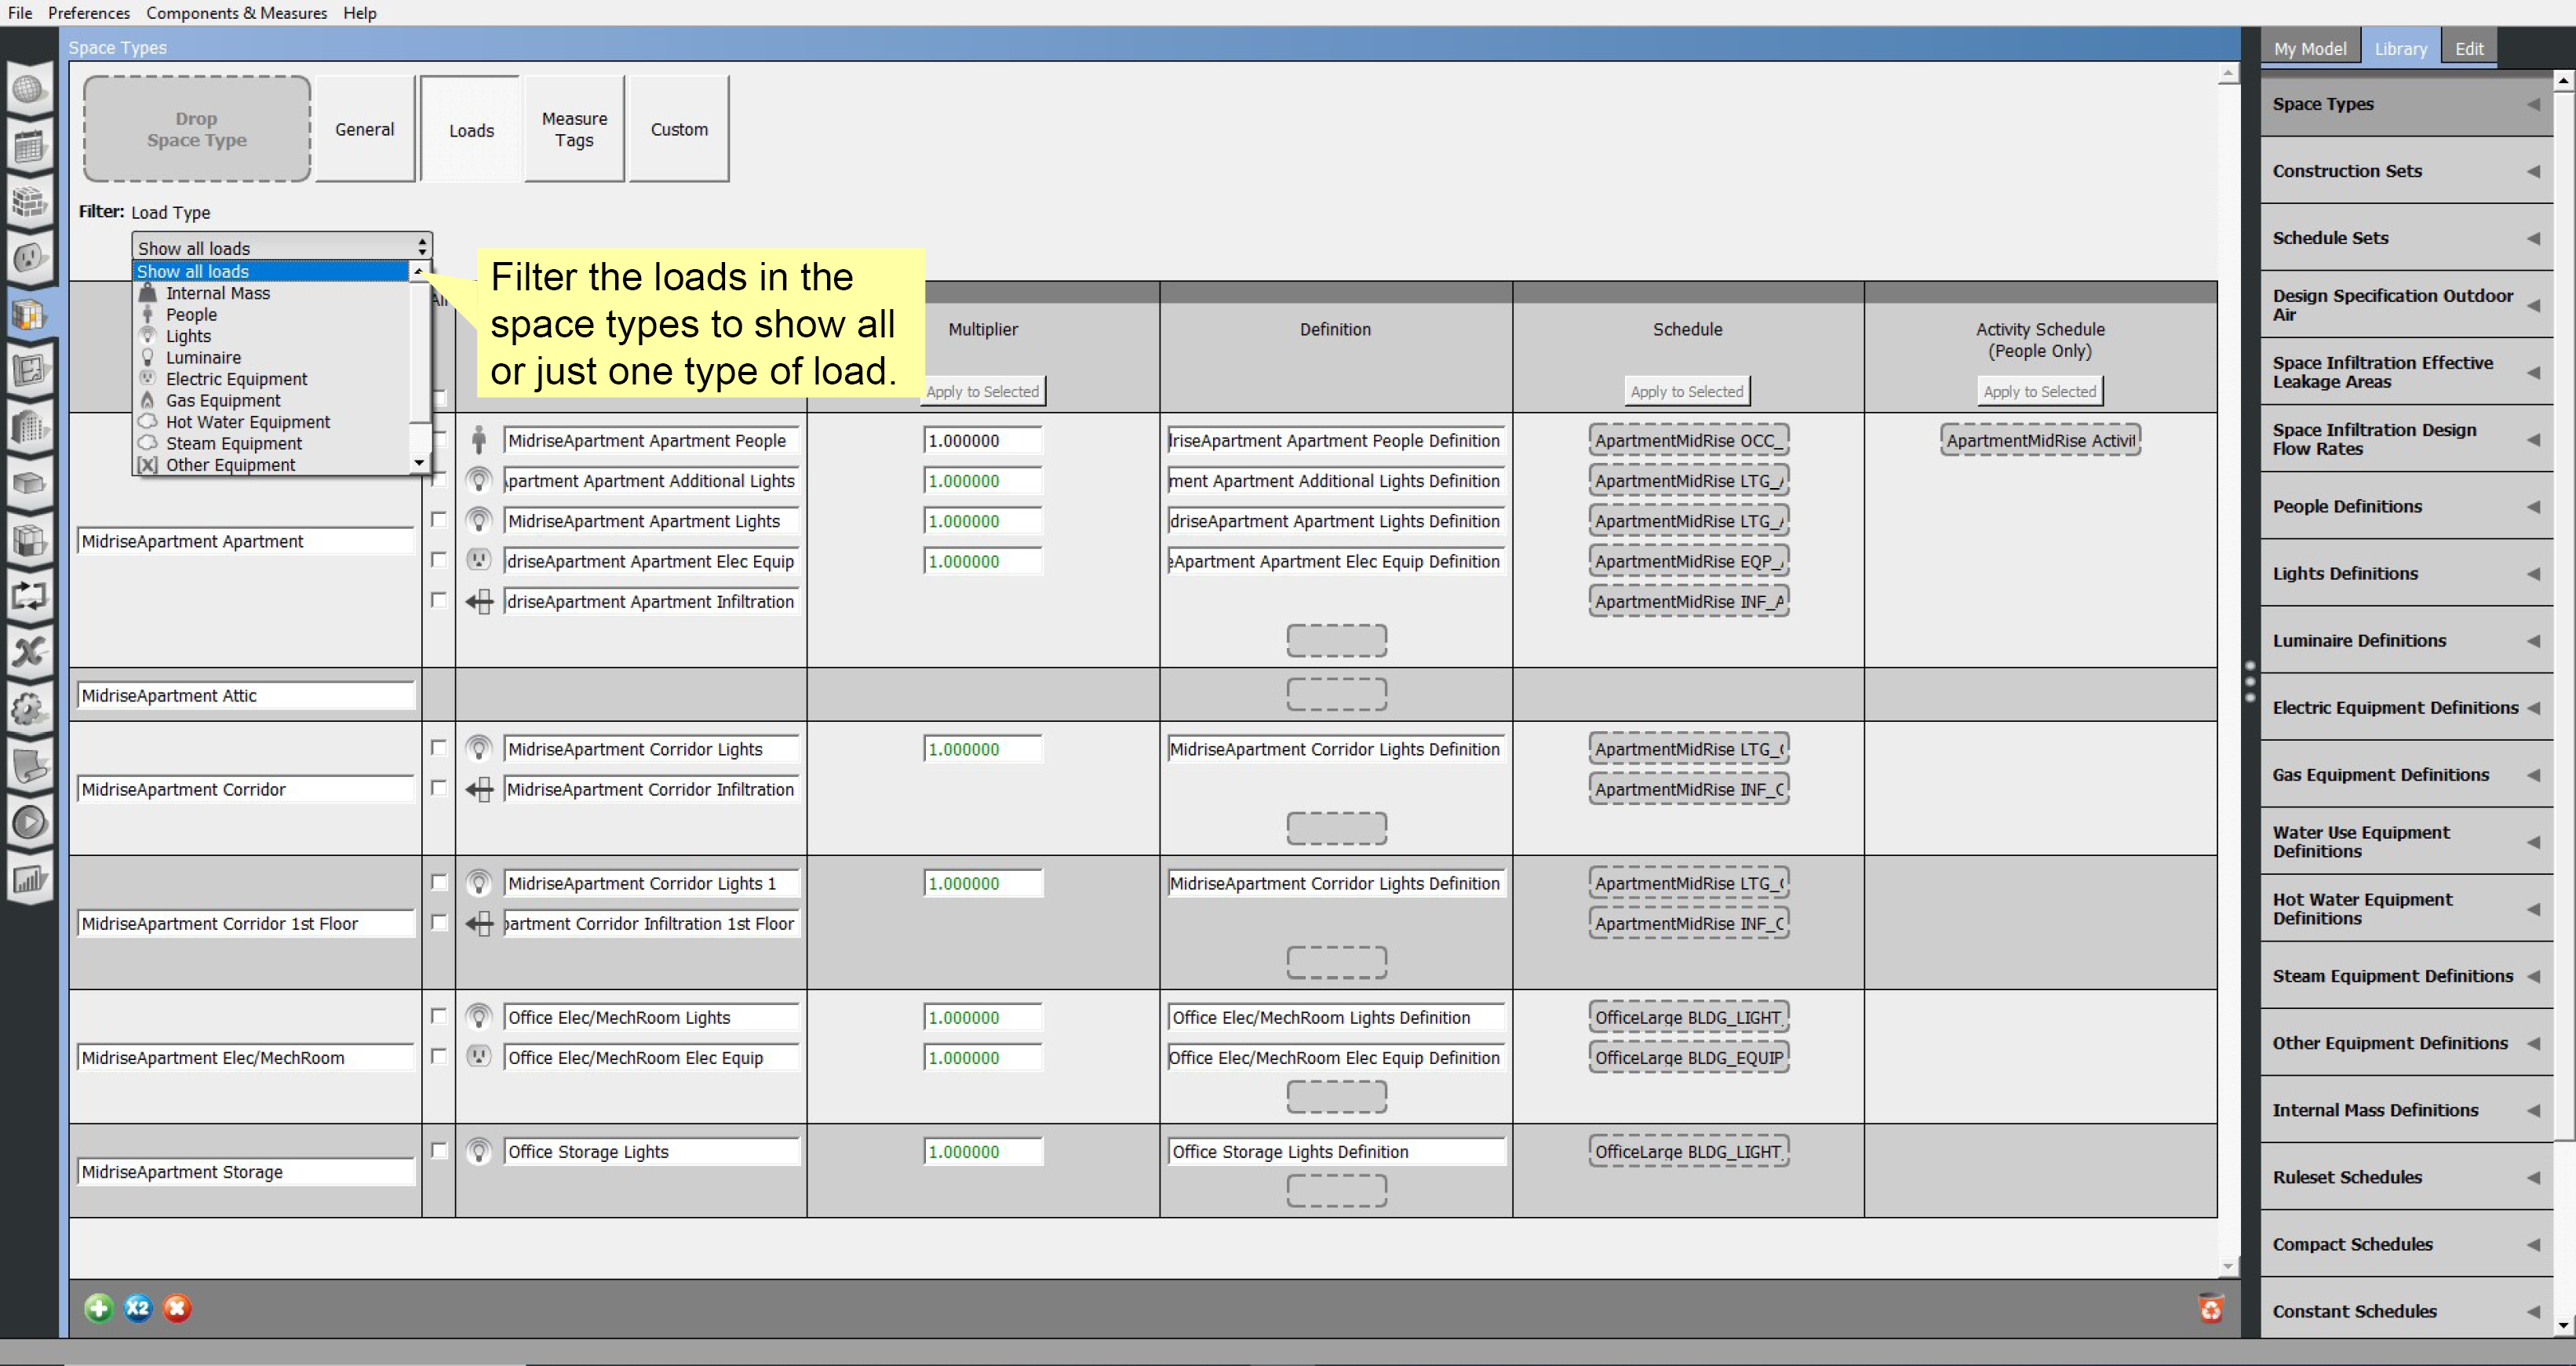
Task: Open the Components & Measures menu
Action: click(236, 13)
